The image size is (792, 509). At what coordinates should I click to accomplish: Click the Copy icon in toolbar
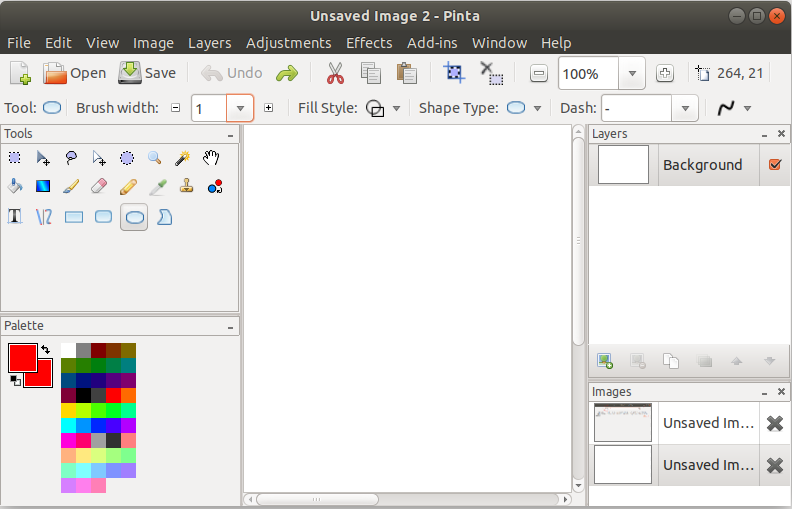point(370,73)
